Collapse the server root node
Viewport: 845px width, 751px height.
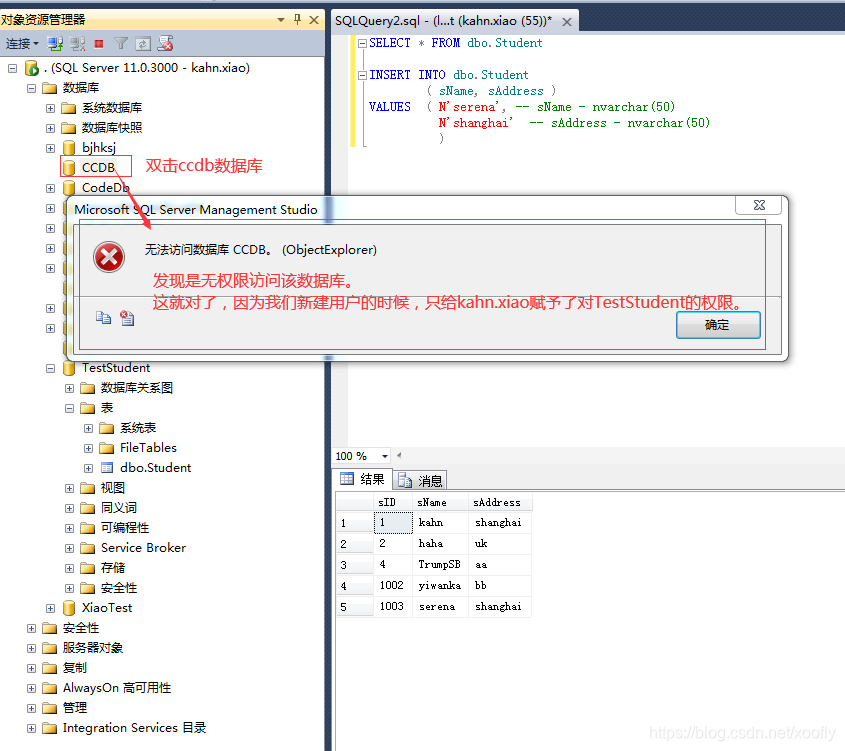[12, 68]
